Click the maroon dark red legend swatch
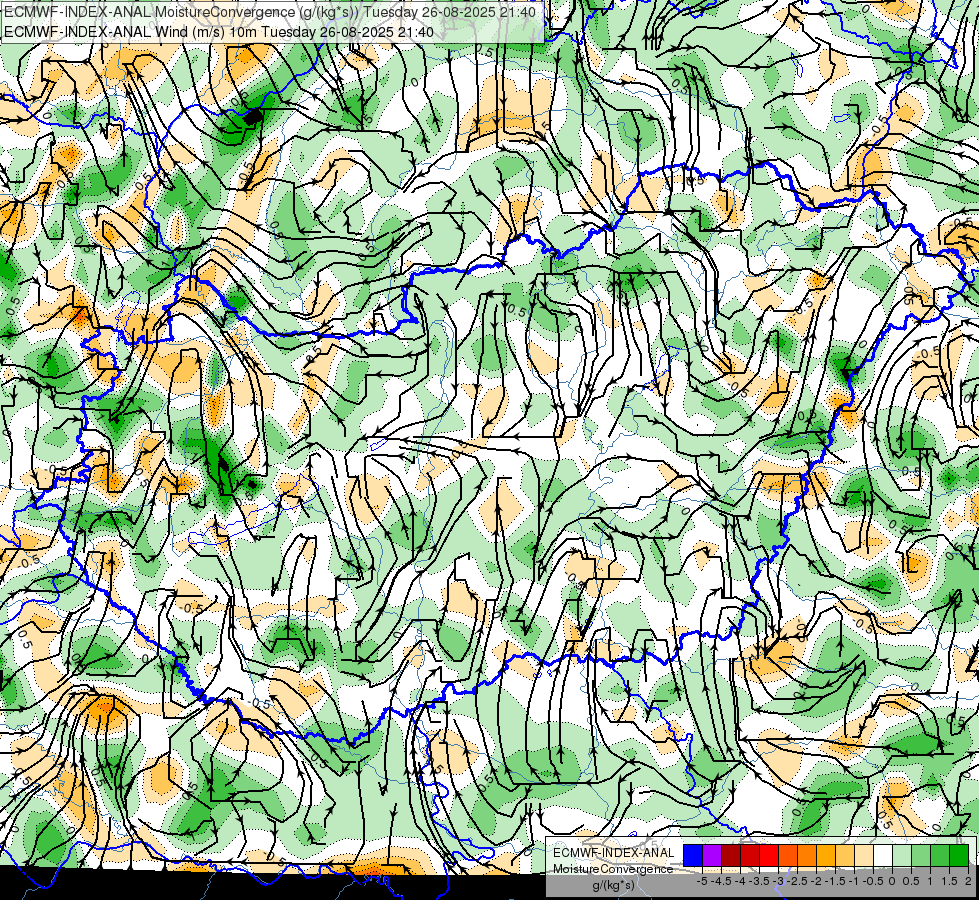979x900 pixels. pyautogui.click(x=731, y=856)
